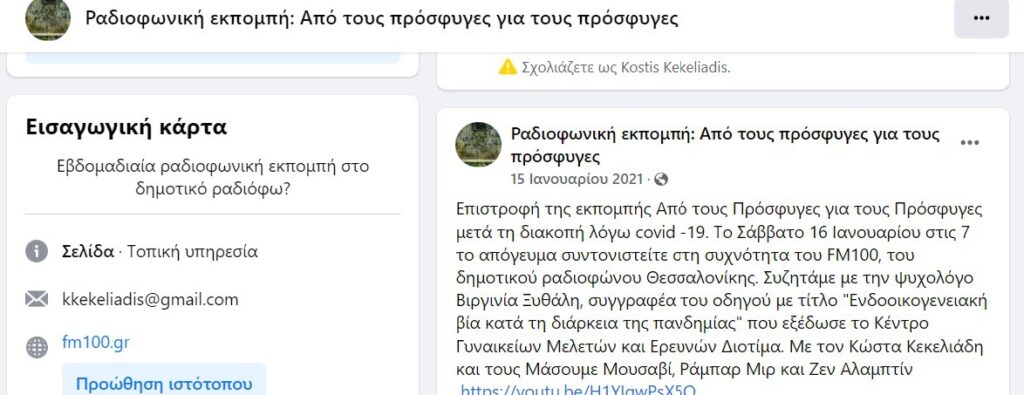Open the post's three-dot options menu
Screen dimensions: 1024x395
click(x=970, y=143)
